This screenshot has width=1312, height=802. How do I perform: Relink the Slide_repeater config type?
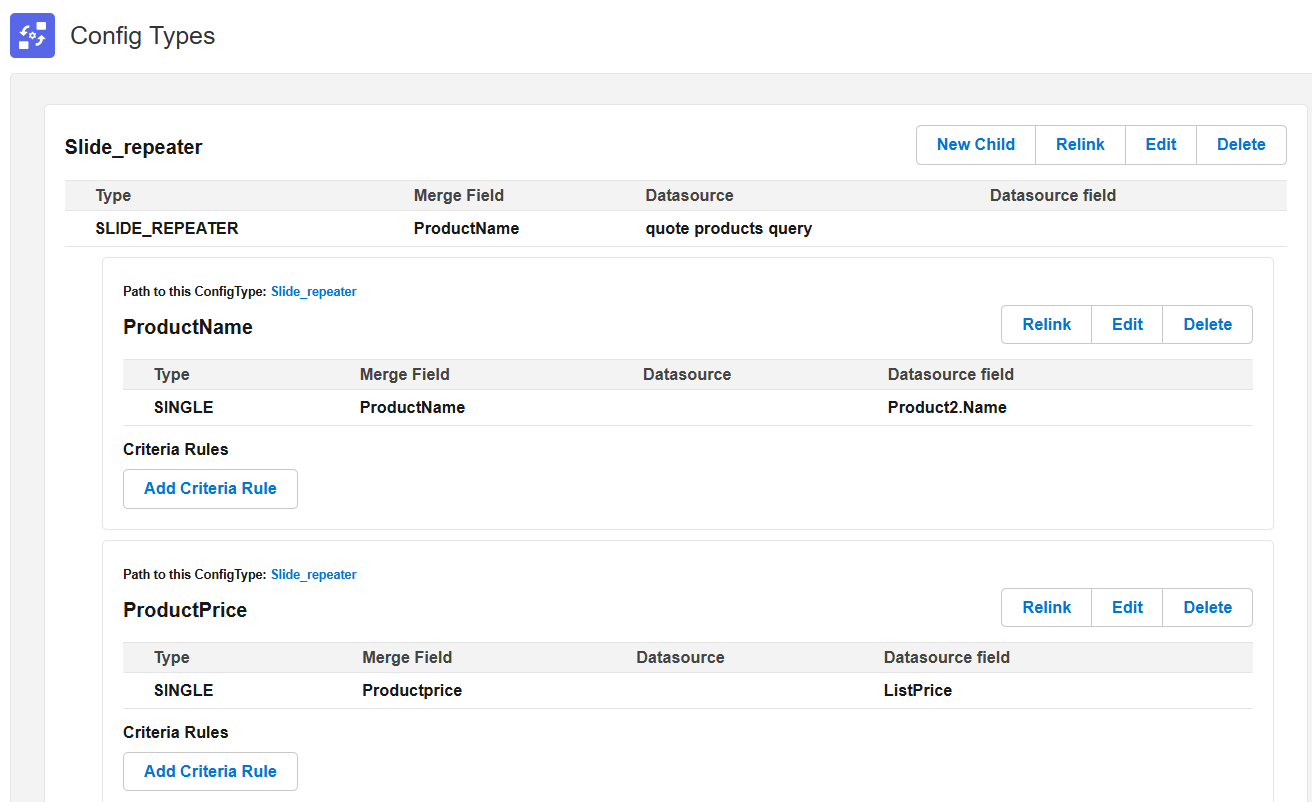click(x=1080, y=145)
